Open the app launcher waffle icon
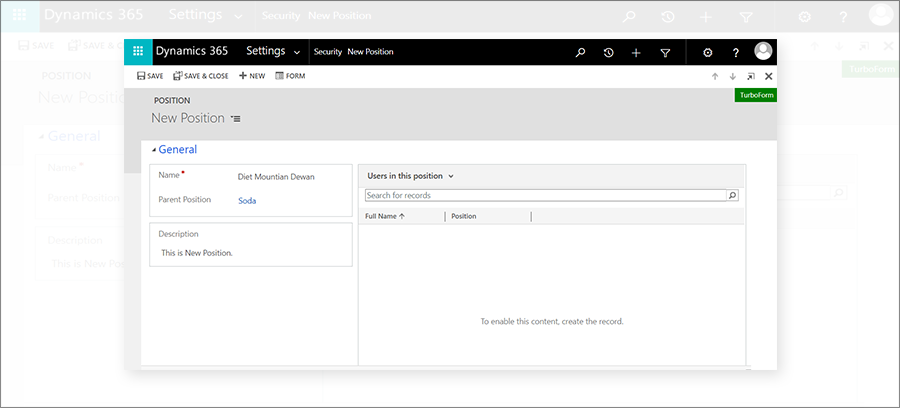This screenshot has width=900, height=408. 138,52
